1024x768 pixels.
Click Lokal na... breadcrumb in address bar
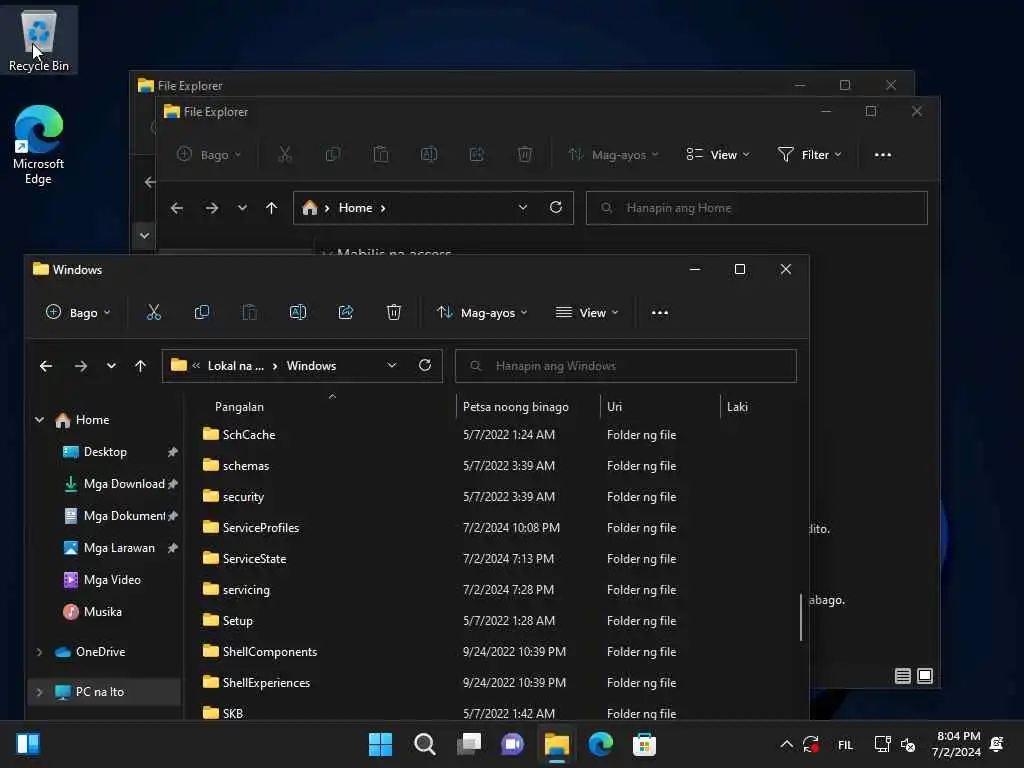pyautogui.click(x=236, y=366)
